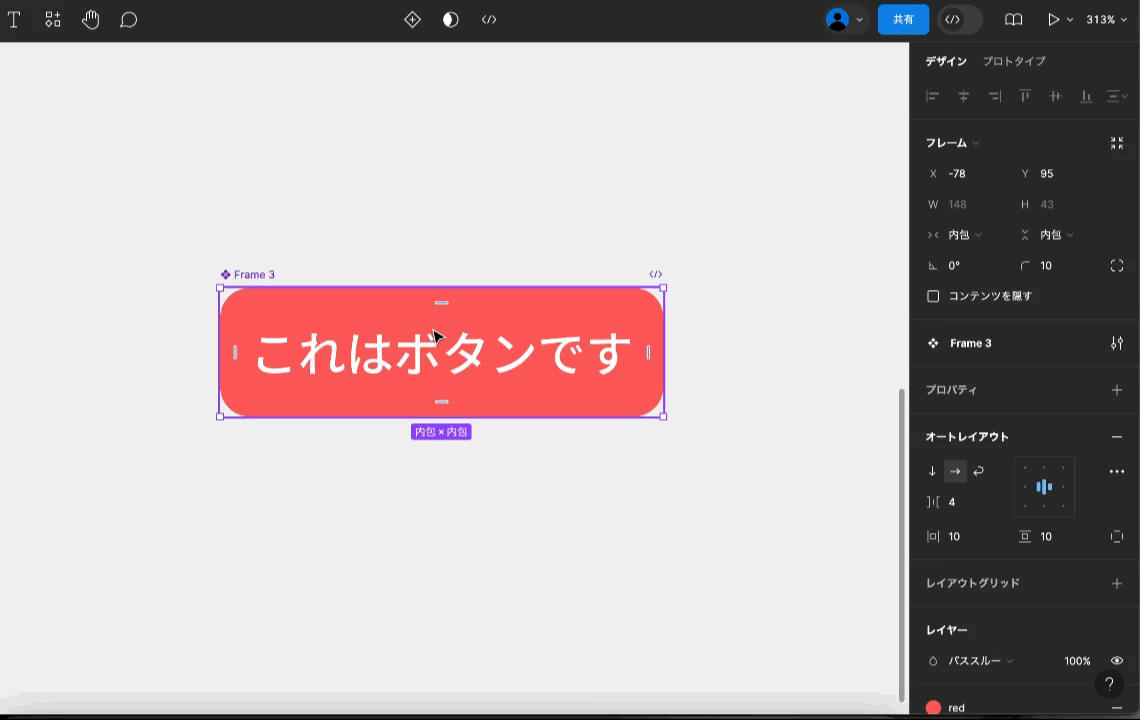Open the help question mark button
The image size is (1140, 720).
point(1109,684)
